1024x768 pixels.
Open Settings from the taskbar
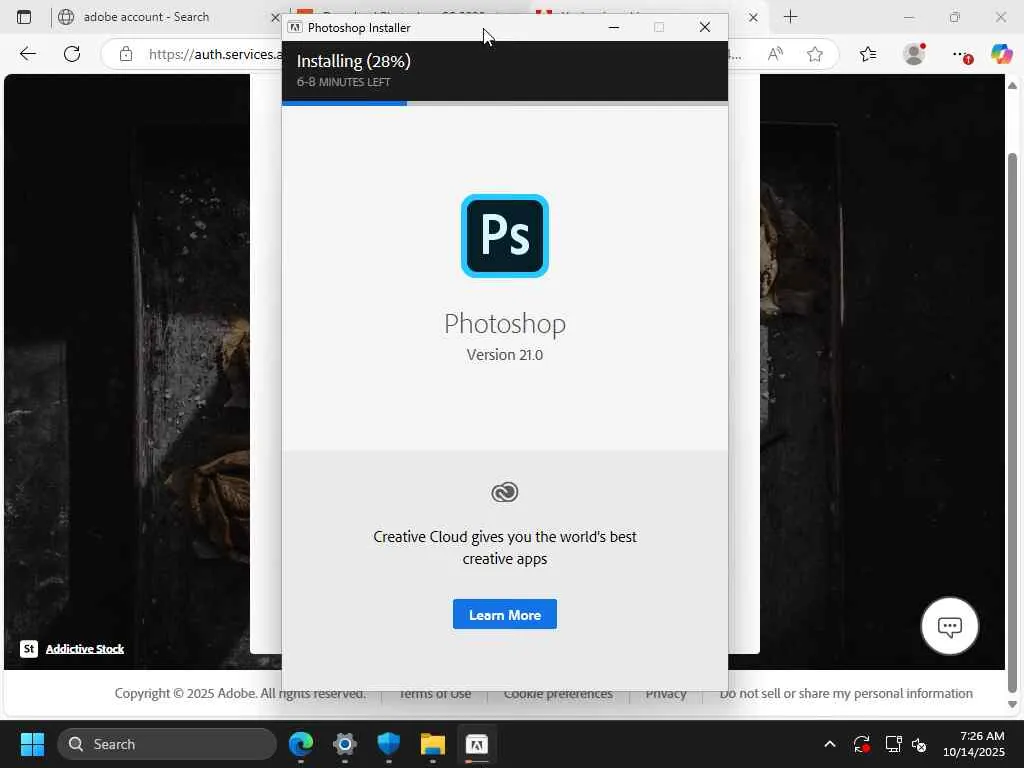click(x=345, y=744)
